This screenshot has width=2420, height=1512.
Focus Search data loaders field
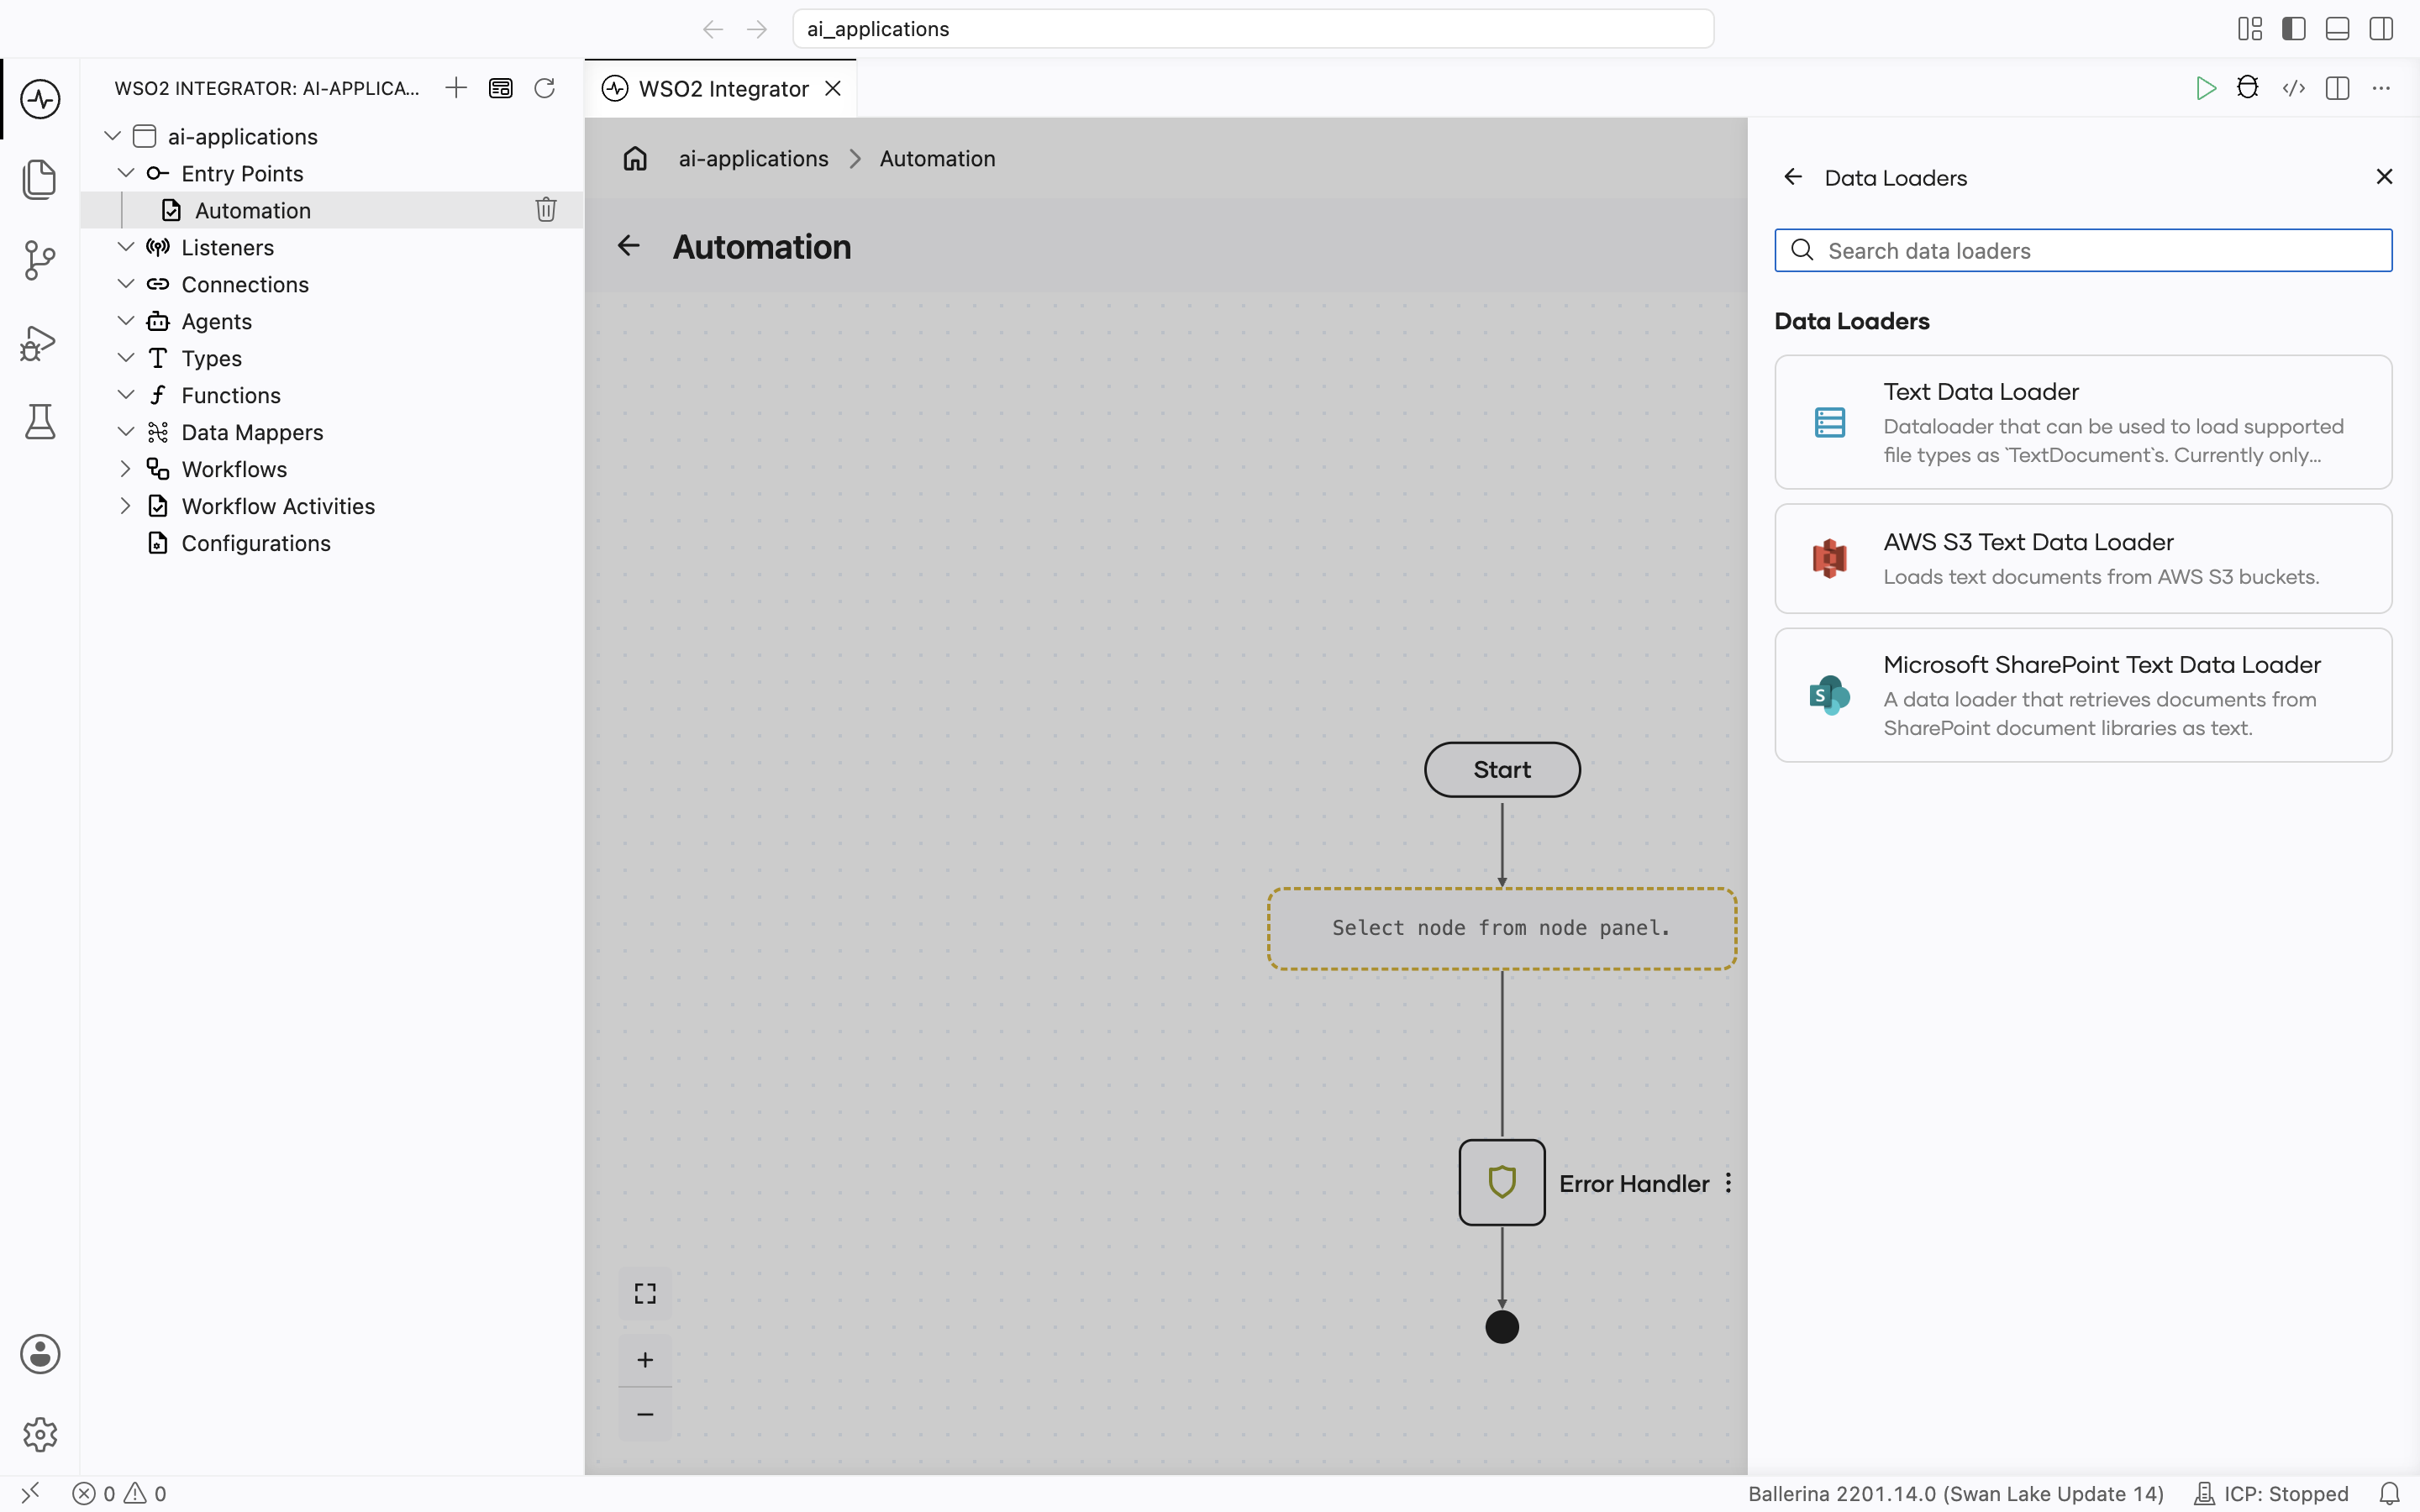(x=2083, y=250)
